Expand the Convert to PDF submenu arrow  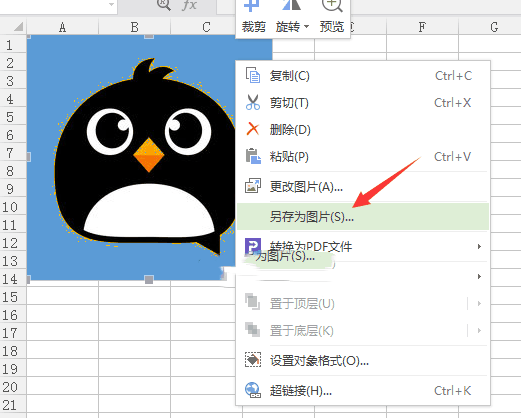[x=479, y=247]
